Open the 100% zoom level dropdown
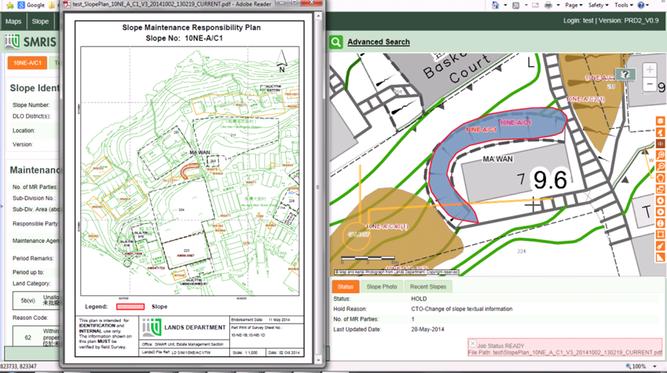 point(655,366)
